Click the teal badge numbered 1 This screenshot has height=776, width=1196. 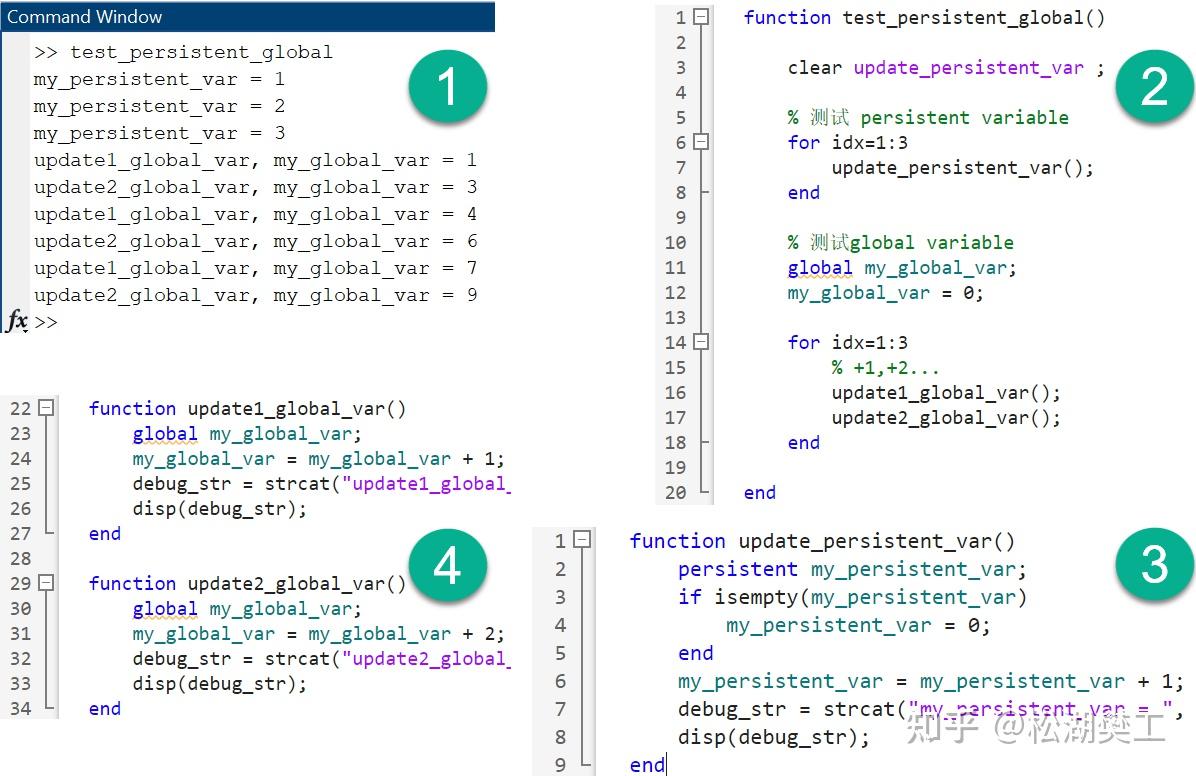pyautogui.click(x=447, y=87)
